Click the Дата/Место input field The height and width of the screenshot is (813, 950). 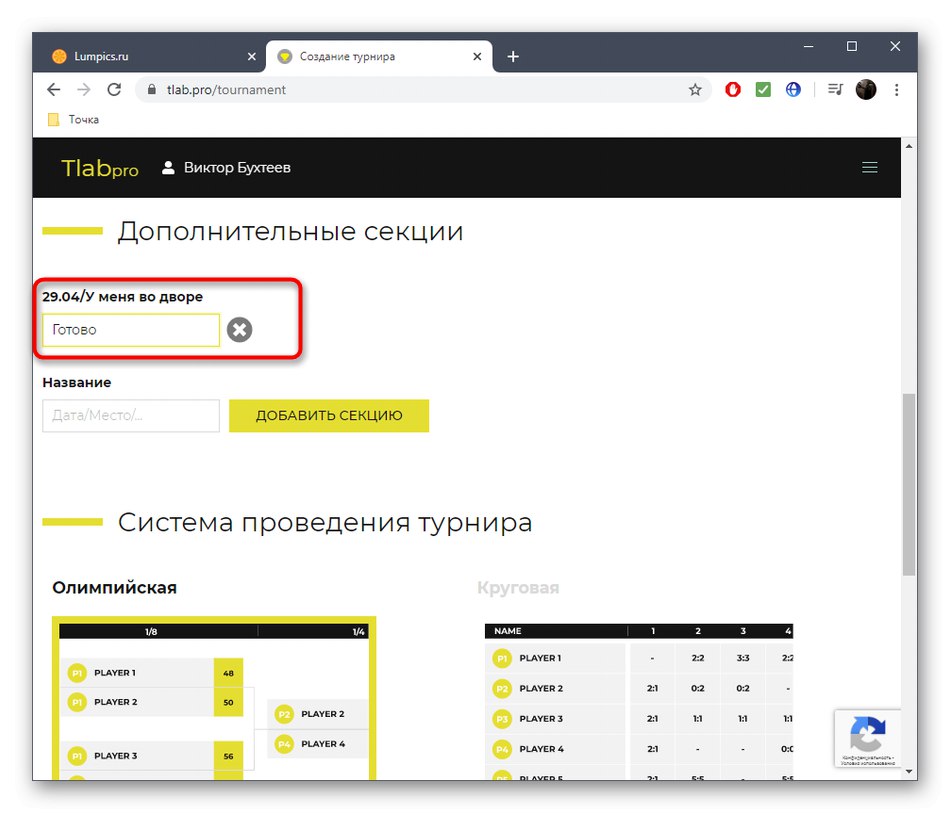(x=130, y=416)
